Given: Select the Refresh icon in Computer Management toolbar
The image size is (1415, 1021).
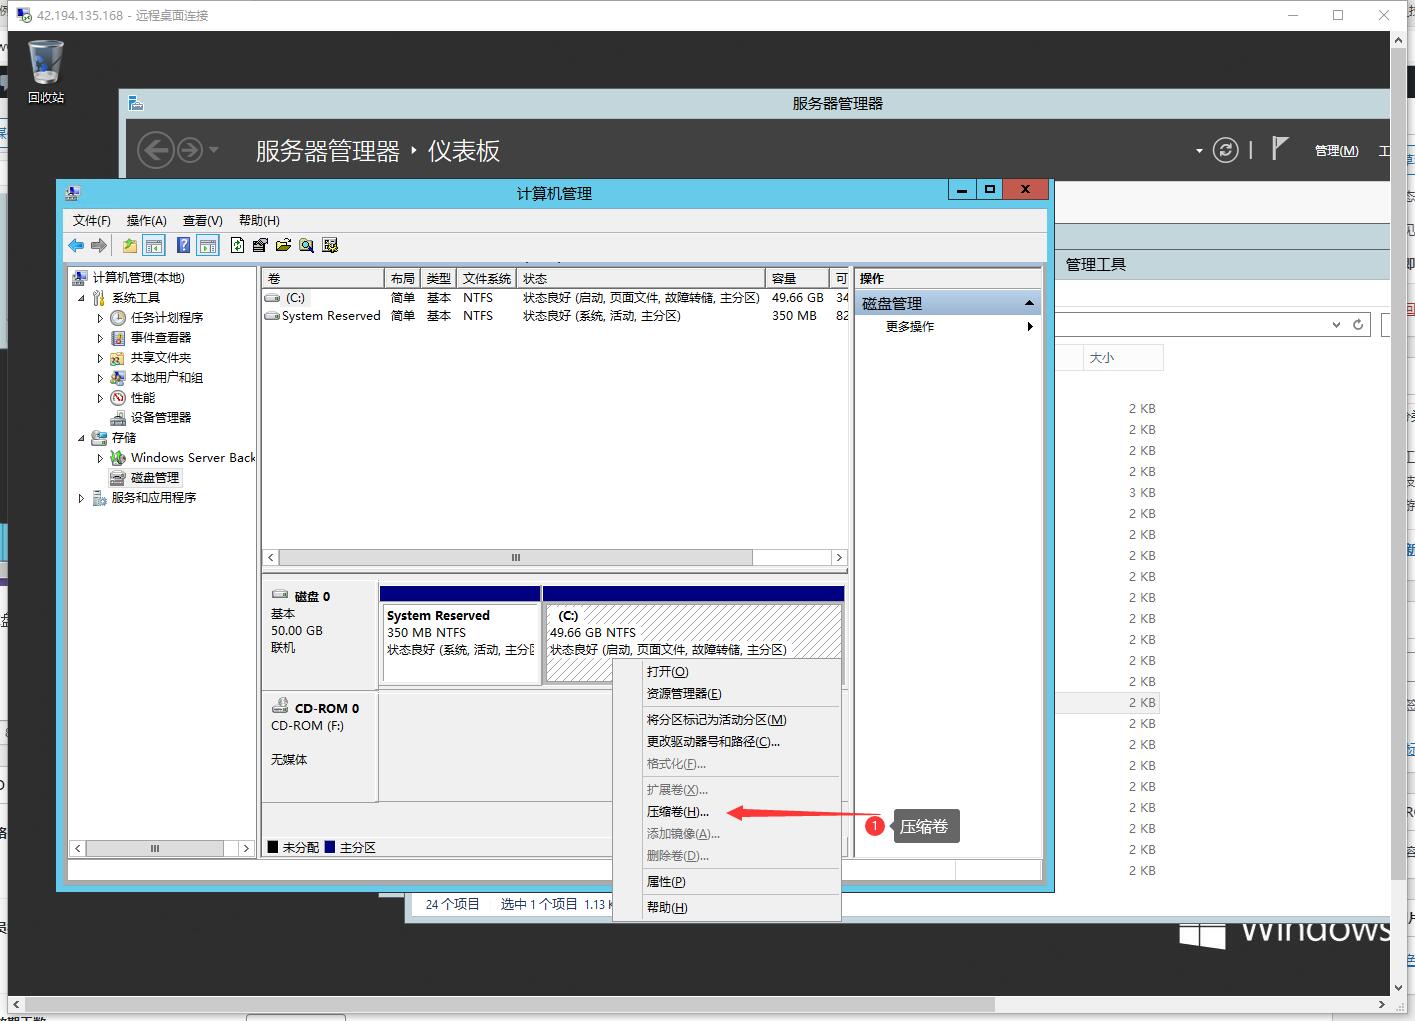Looking at the screenshot, I should tap(237, 245).
